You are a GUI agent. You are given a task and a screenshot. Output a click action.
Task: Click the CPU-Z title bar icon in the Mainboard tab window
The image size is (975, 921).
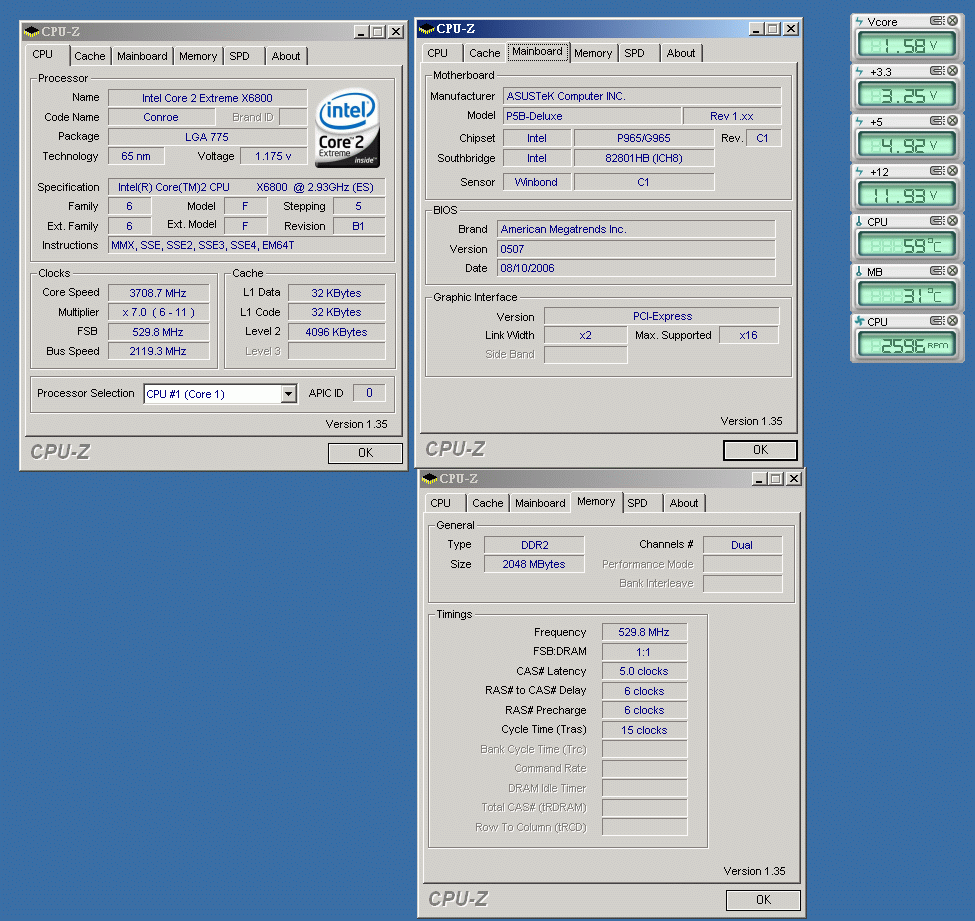(427, 29)
